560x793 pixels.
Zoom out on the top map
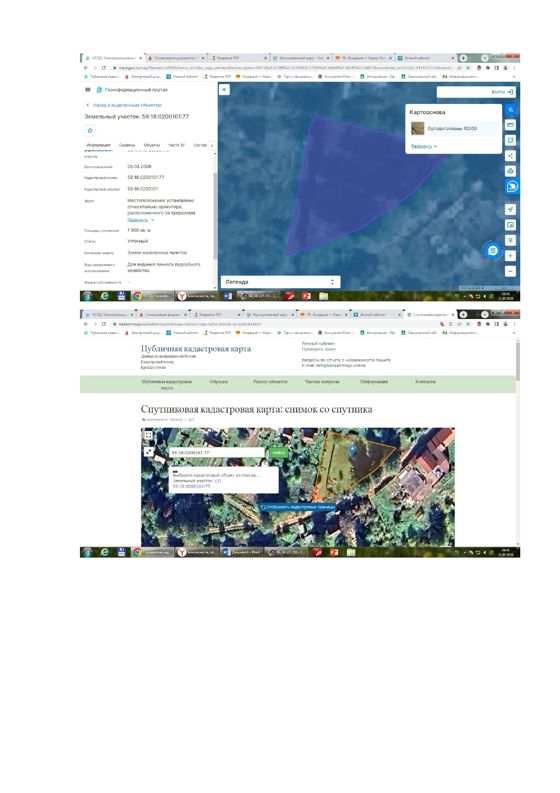[510, 271]
